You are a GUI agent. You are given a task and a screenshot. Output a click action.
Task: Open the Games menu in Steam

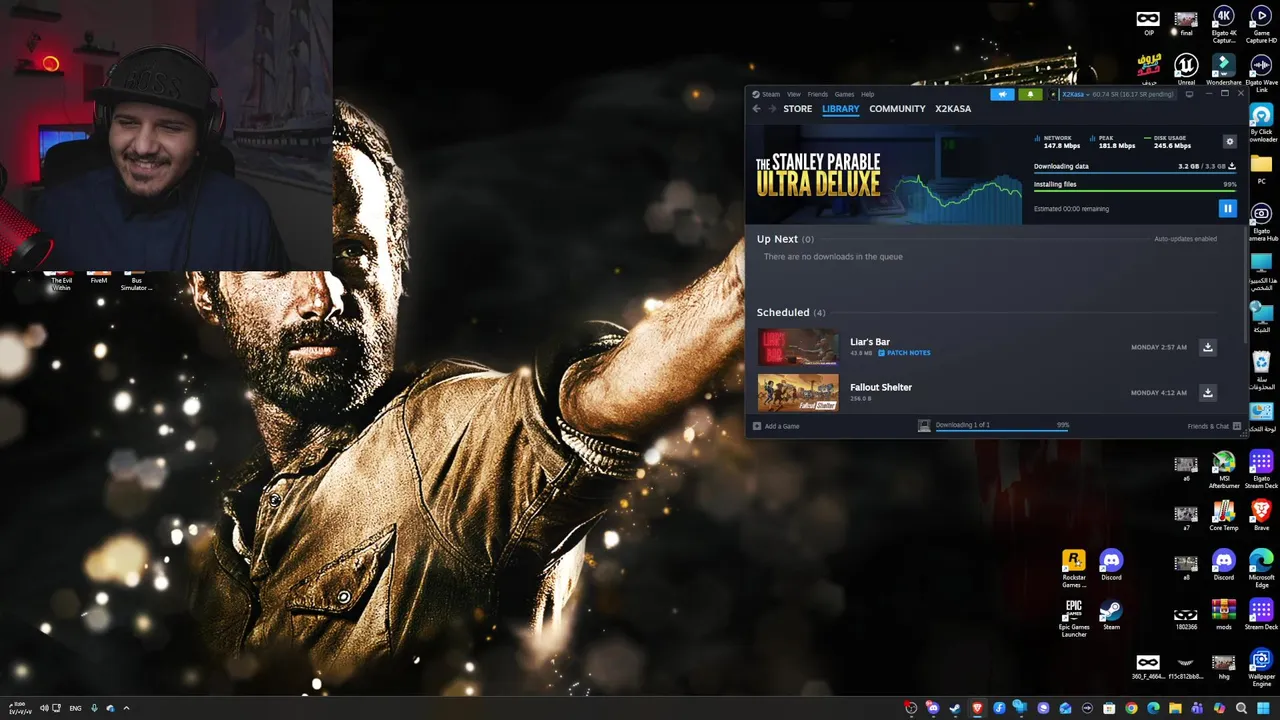844,94
